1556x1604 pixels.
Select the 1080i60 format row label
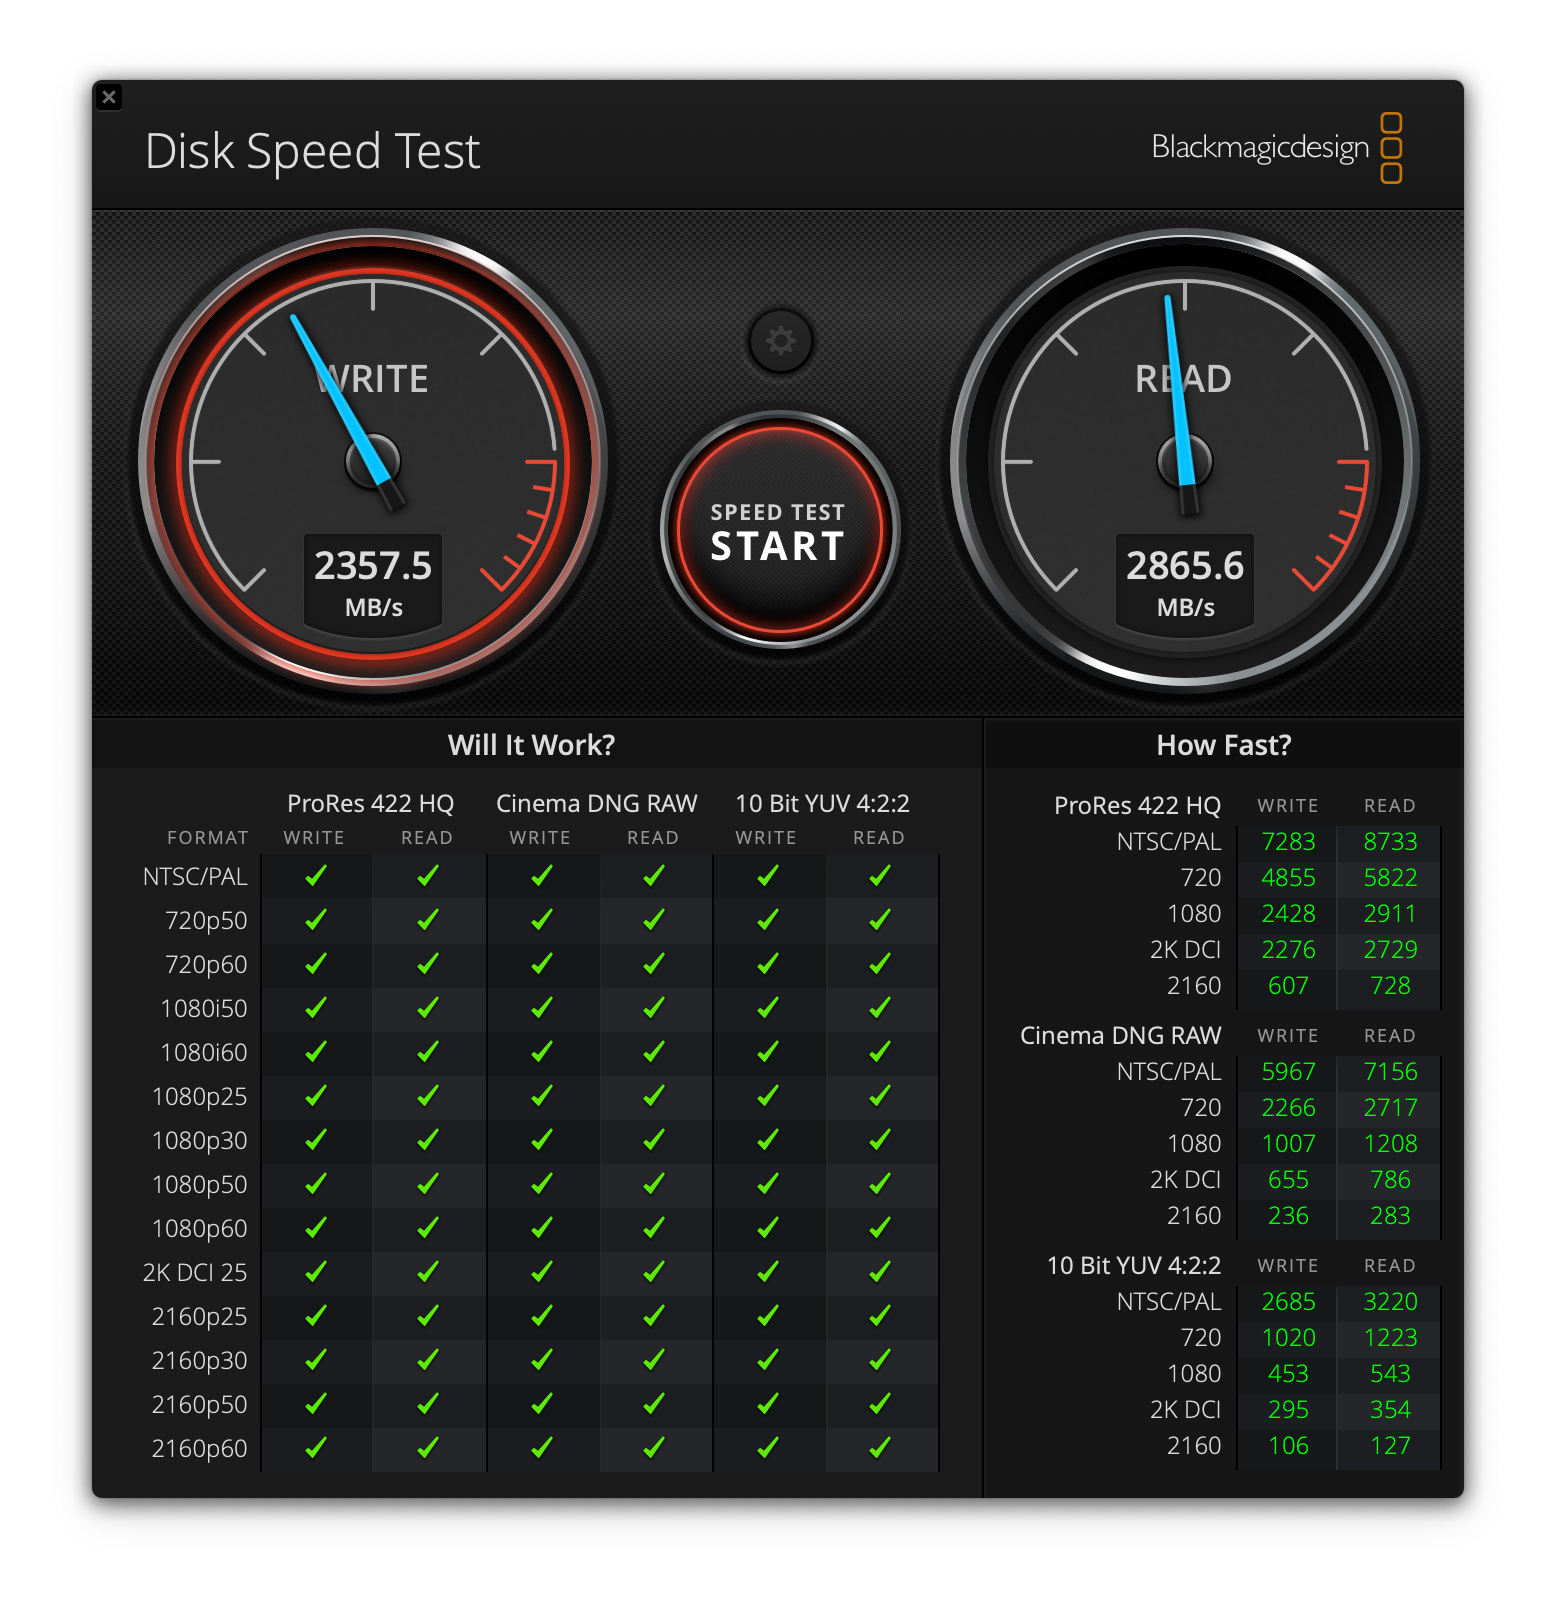203,1053
